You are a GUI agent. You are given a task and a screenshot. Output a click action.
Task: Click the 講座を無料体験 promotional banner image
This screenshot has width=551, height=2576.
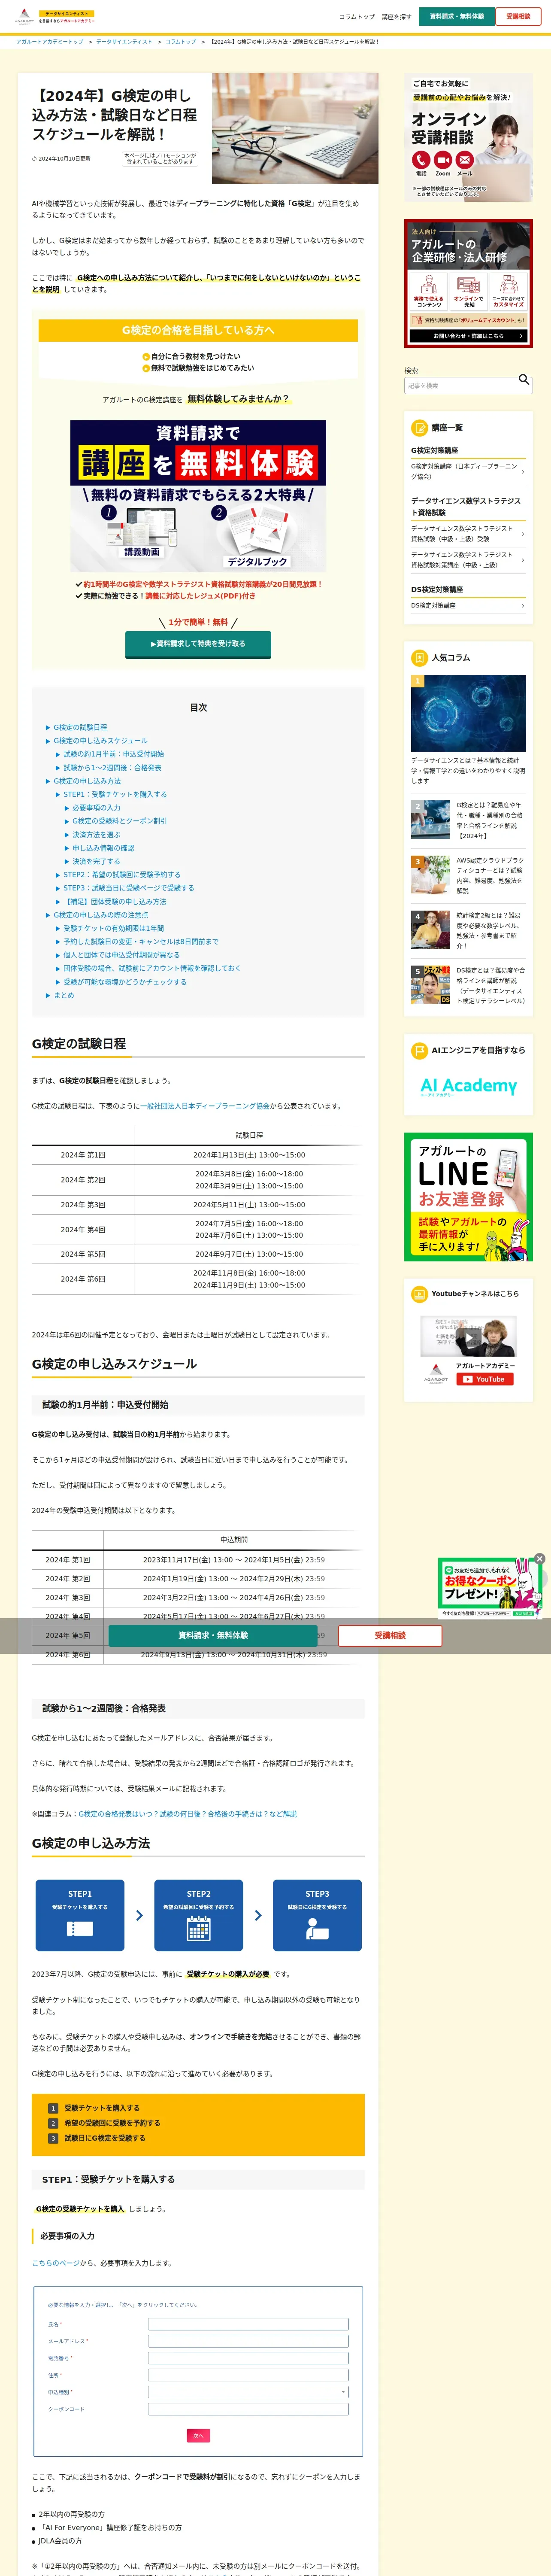click(198, 496)
